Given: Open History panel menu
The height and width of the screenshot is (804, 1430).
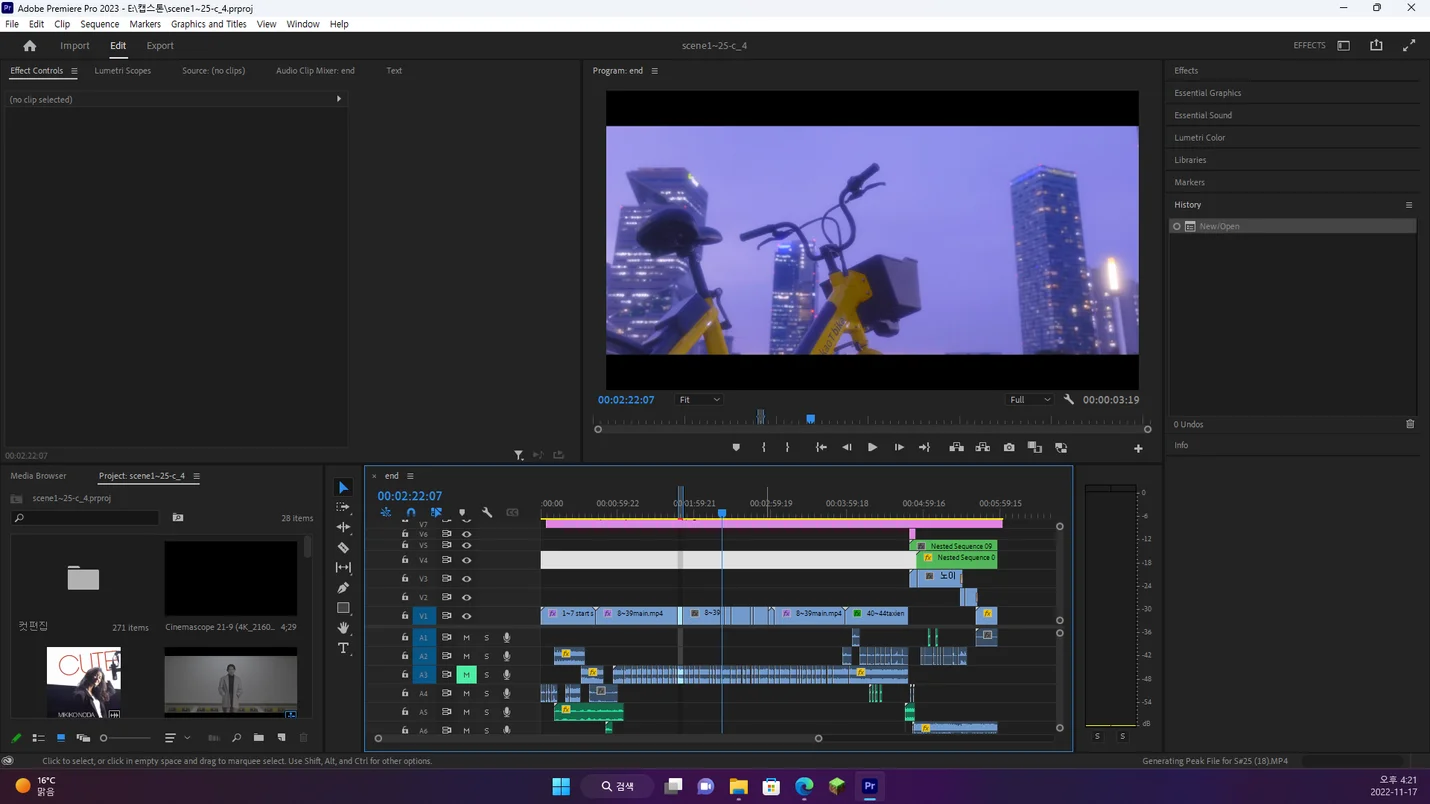Looking at the screenshot, I should pyautogui.click(x=1409, y=205).
